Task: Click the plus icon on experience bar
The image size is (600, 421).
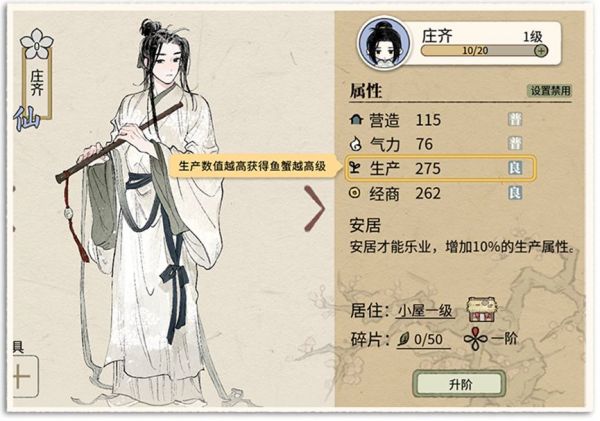Action: click(x=541, y=50)
